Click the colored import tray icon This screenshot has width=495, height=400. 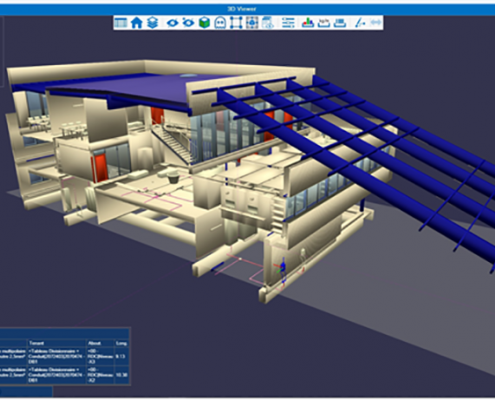pyautogui.click(x=308, y=23)
